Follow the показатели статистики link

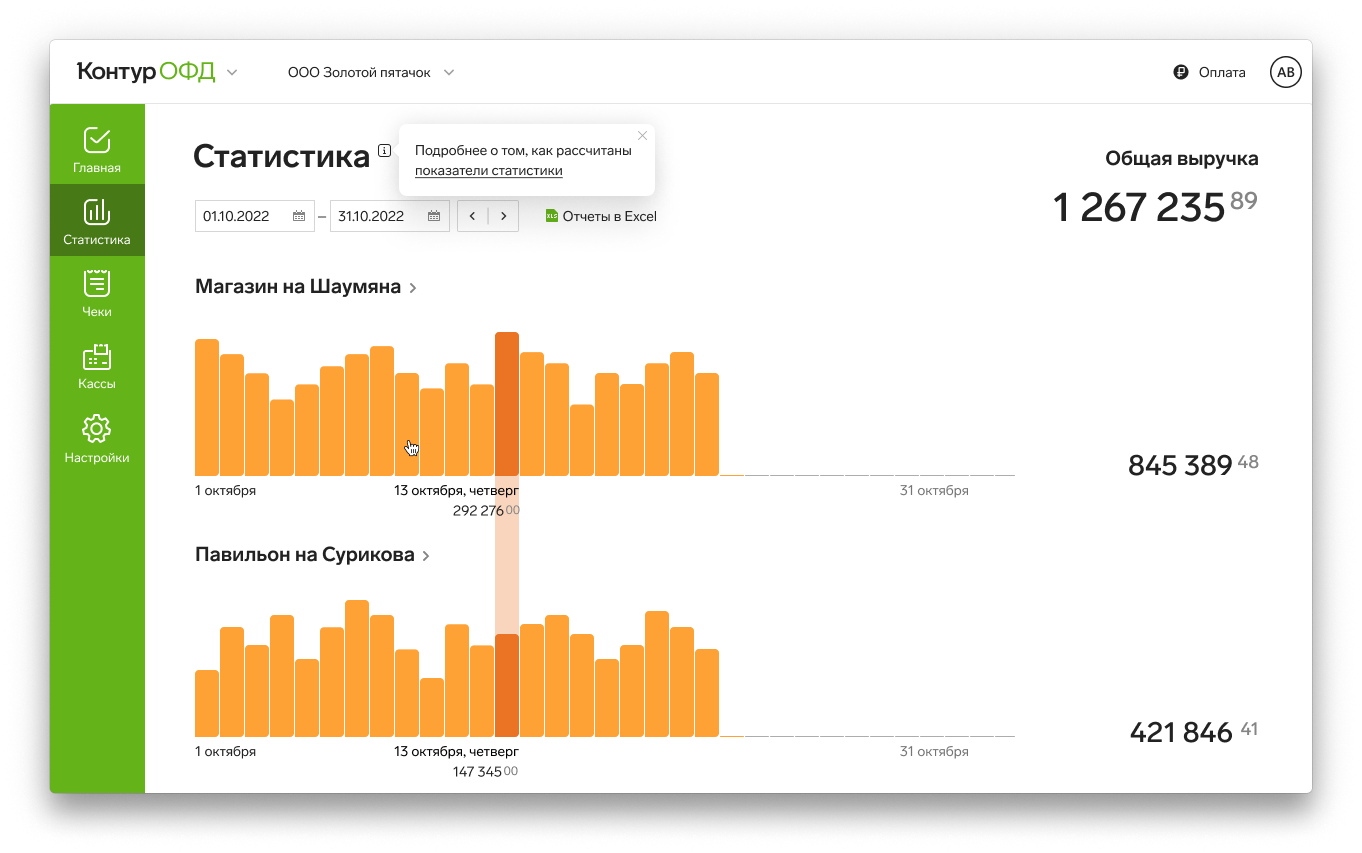click(x=488, y=171)
